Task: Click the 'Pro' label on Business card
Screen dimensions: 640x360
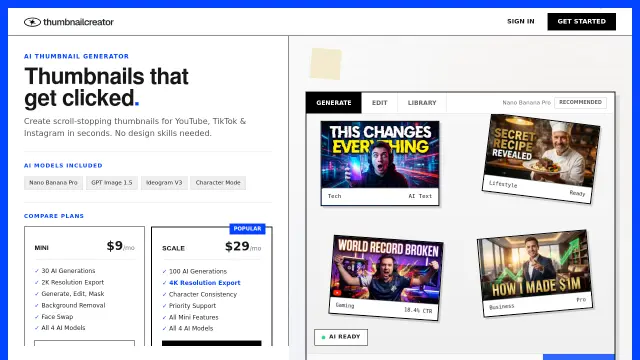Action: point(581,300)
